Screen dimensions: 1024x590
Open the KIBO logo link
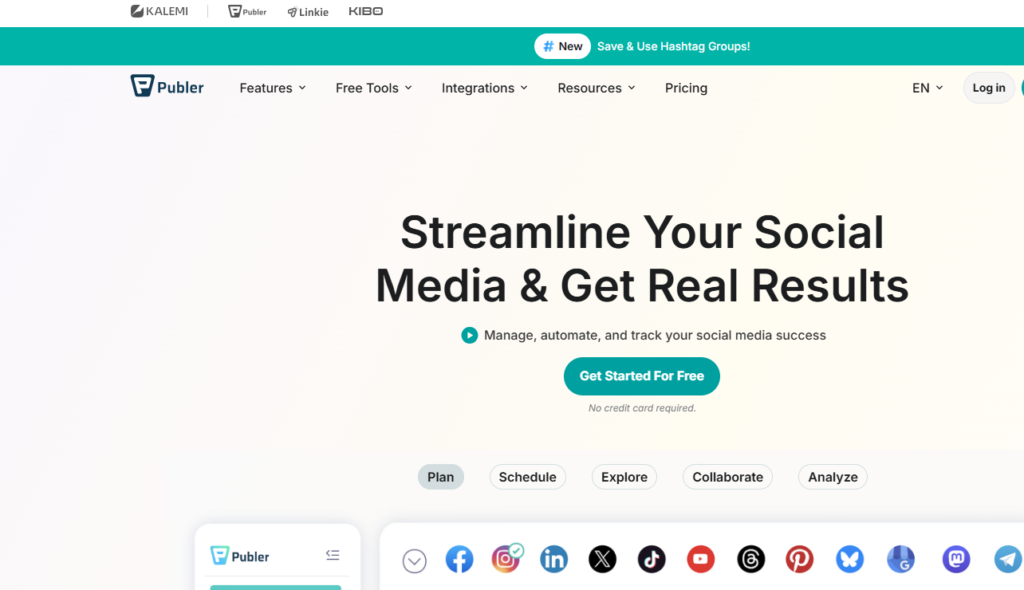click(366, 11)
